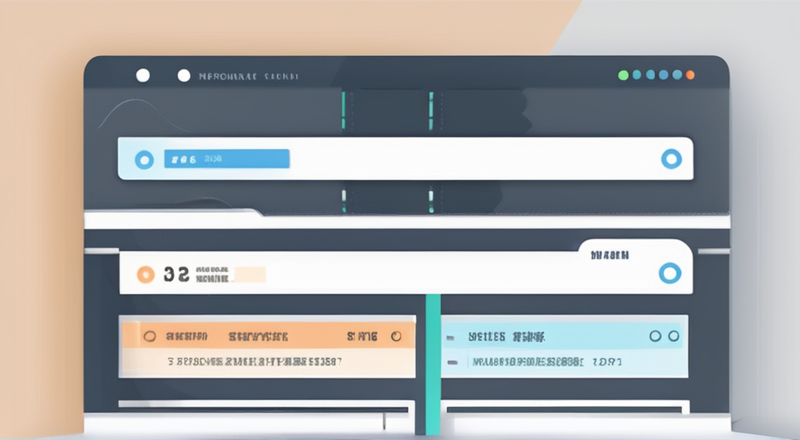
Task: Click the dash icon in the blue panel's lower row
Action: tap(453, 362)
